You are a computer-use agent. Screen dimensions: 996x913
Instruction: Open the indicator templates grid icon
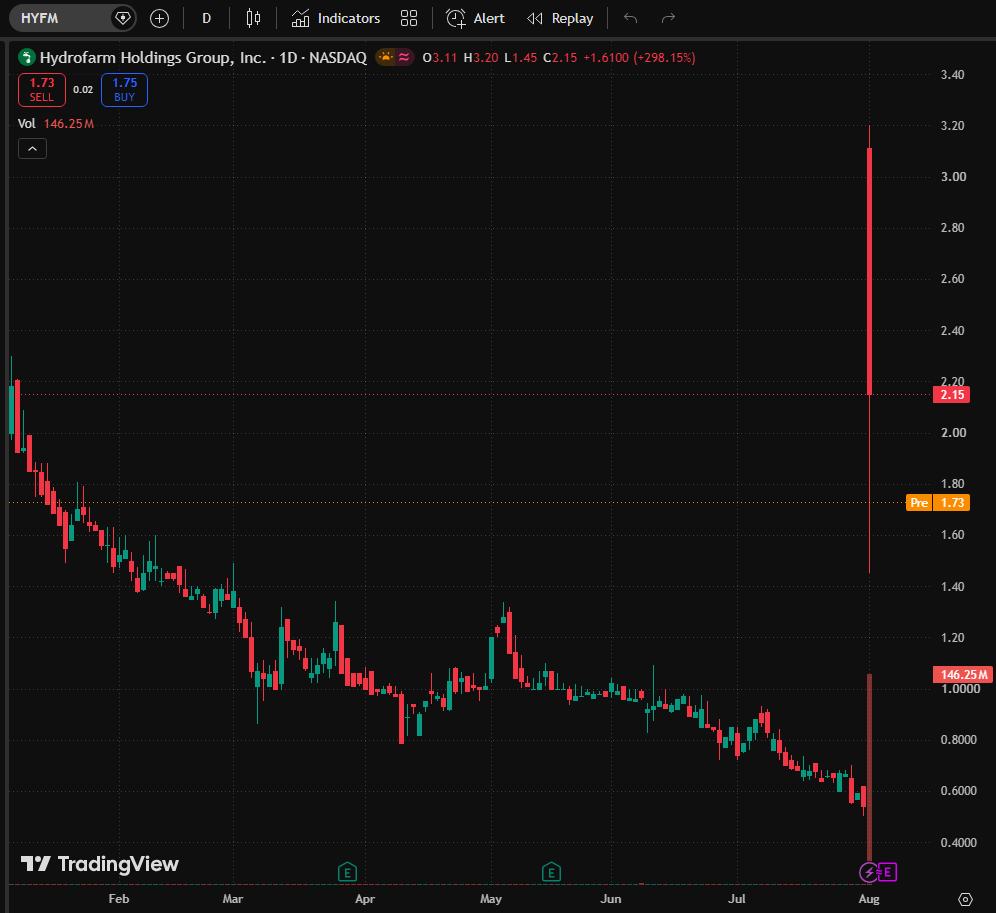pyautogui.click(x=409, y=18)
